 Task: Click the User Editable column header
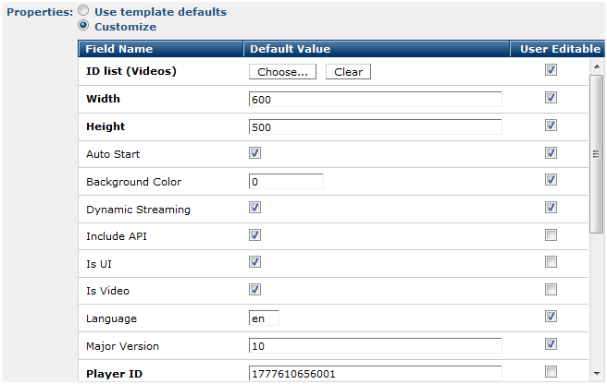(x=559, y=49)
